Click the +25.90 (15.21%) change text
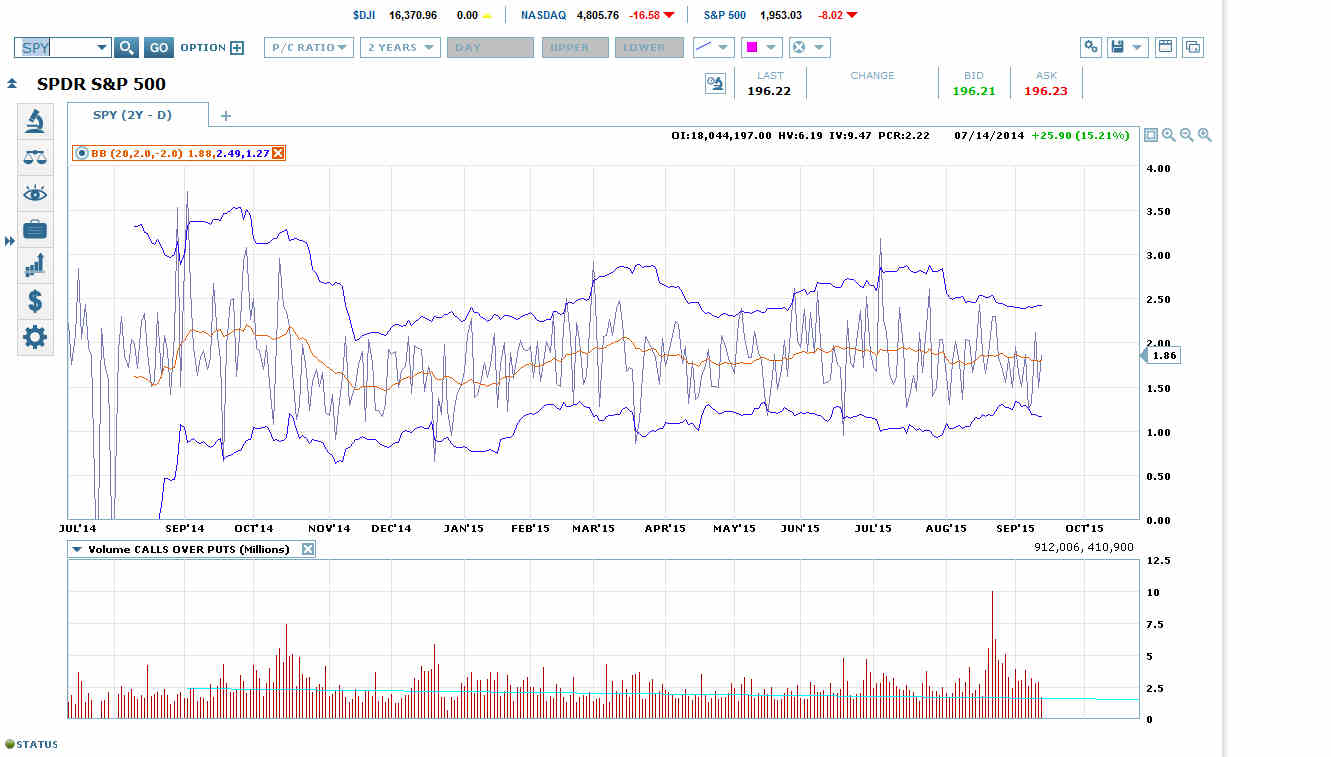1331x757 pixels. (1081, 135)
